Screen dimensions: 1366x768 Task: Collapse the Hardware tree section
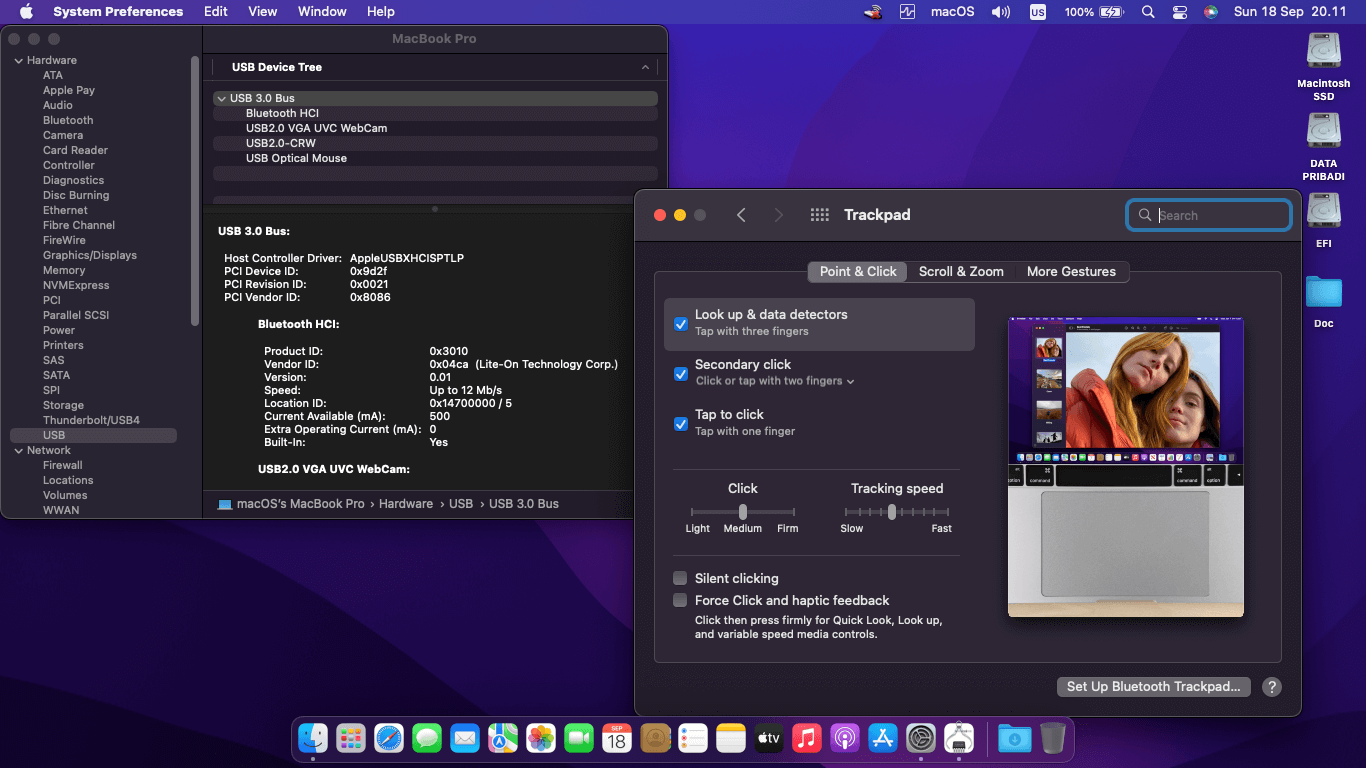click(18, 61)
